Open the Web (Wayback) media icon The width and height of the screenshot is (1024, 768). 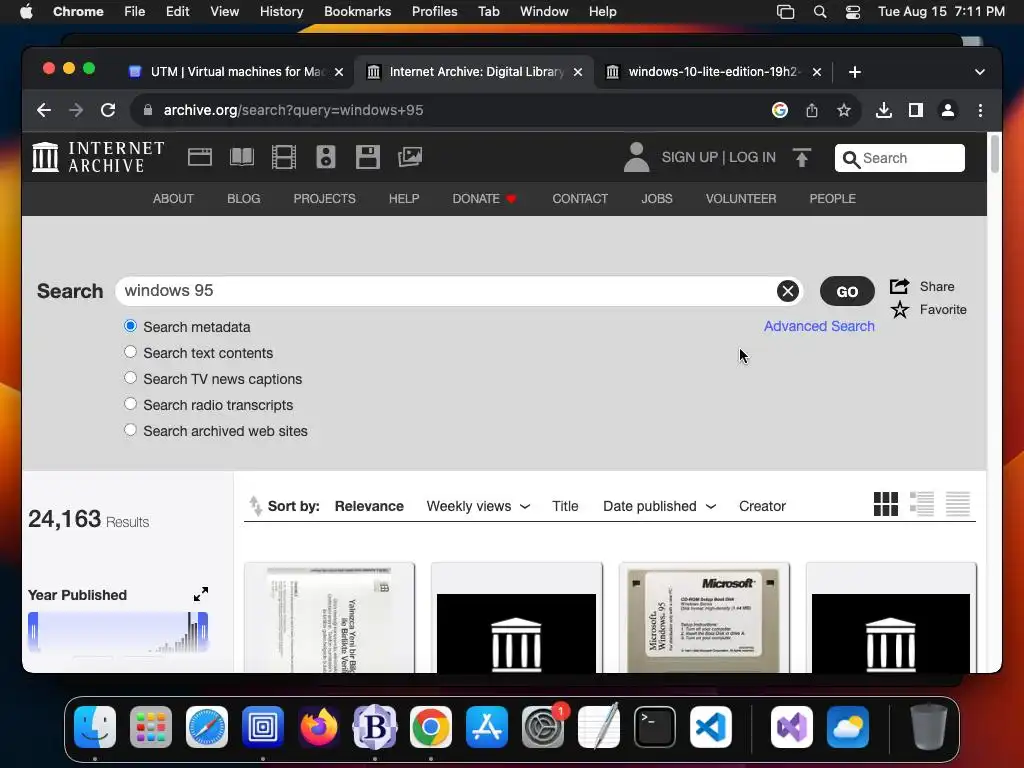[x=200, y=157]
